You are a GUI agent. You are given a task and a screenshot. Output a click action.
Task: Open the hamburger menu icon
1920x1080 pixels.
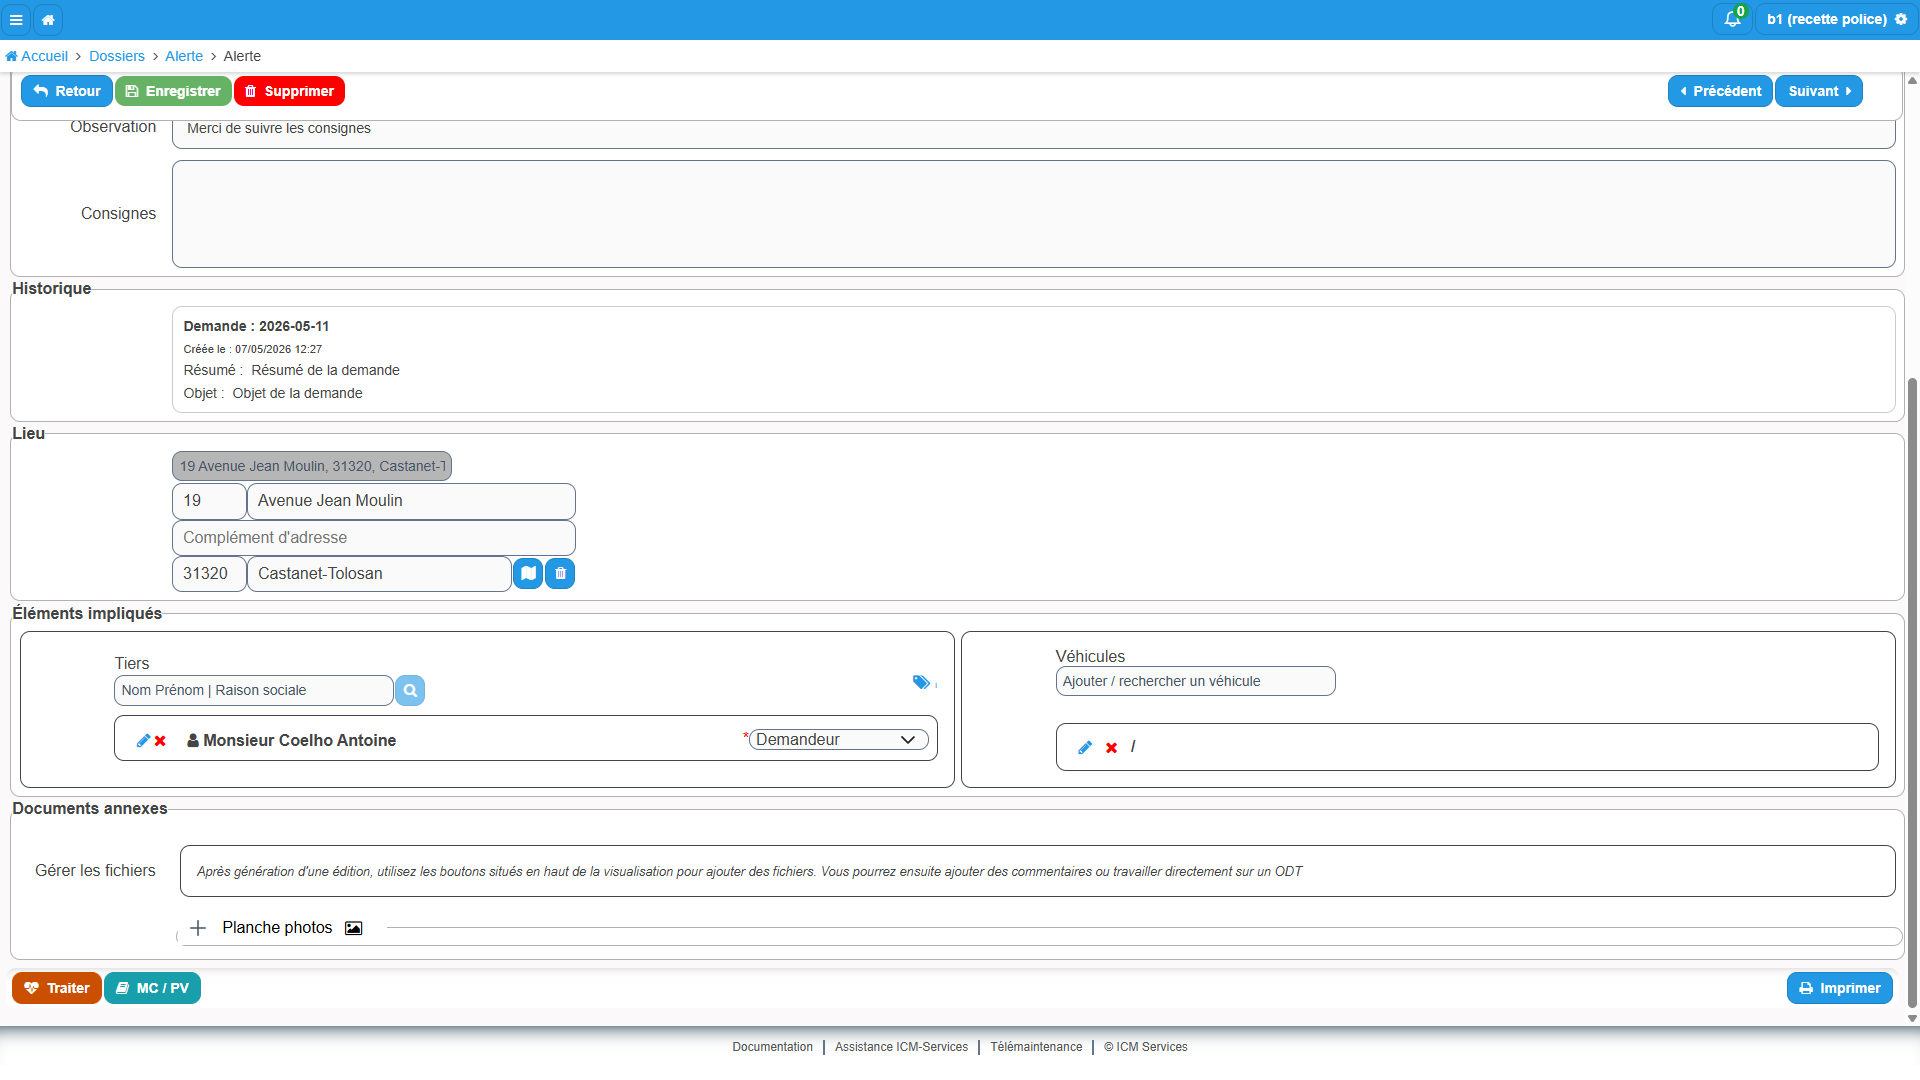point(16,19)
